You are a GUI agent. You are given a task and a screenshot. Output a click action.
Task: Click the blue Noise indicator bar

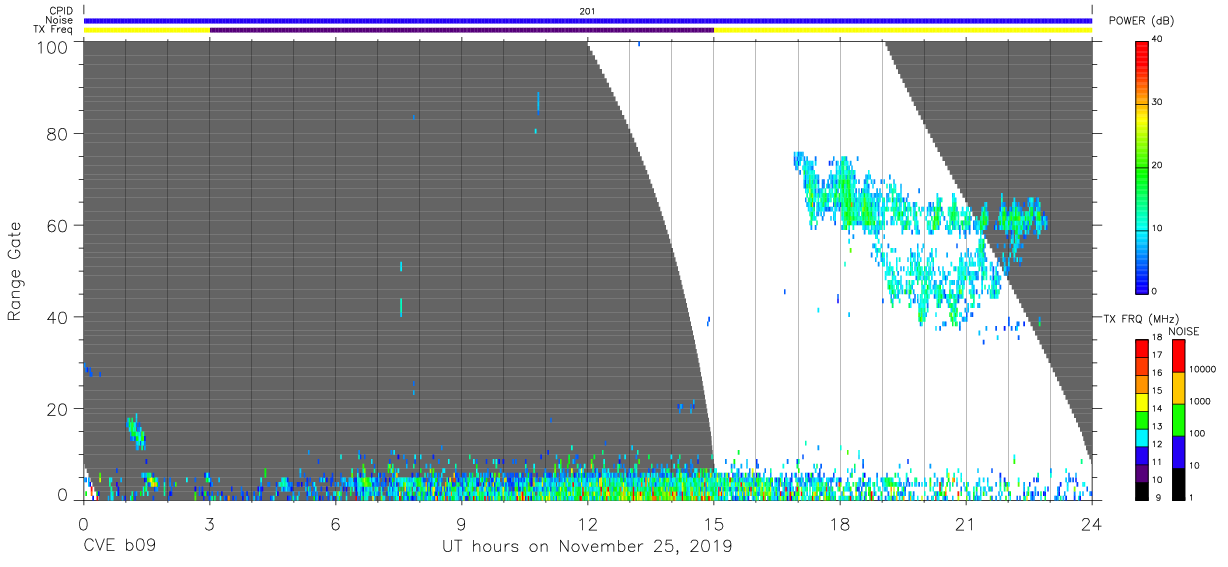[587, 20]
